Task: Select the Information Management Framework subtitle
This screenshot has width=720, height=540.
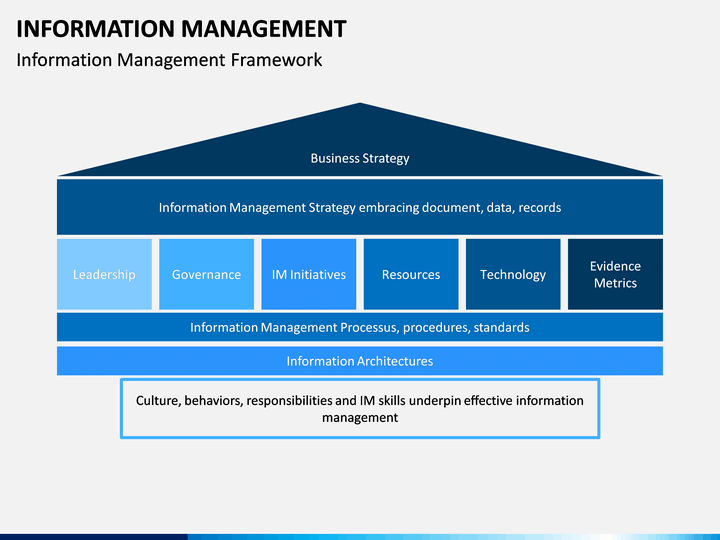Action: tap(169, 60)
